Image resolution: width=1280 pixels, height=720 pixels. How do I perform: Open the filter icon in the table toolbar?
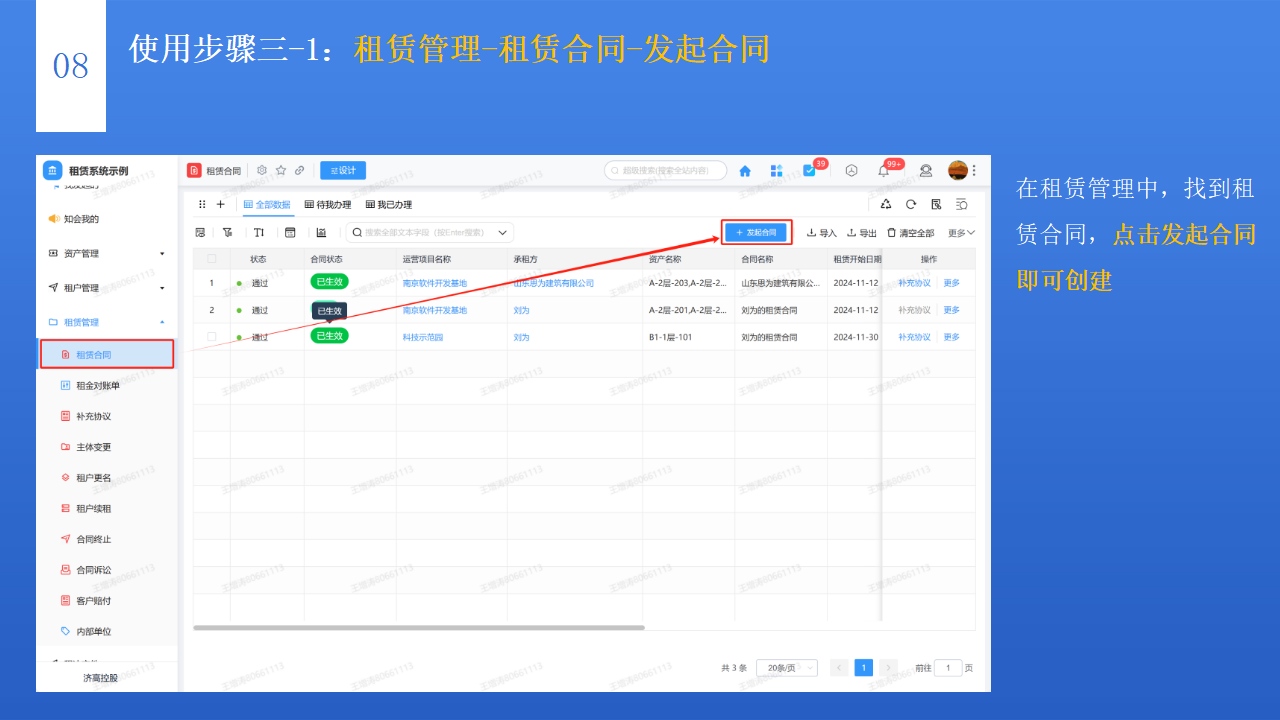(229, 232)
